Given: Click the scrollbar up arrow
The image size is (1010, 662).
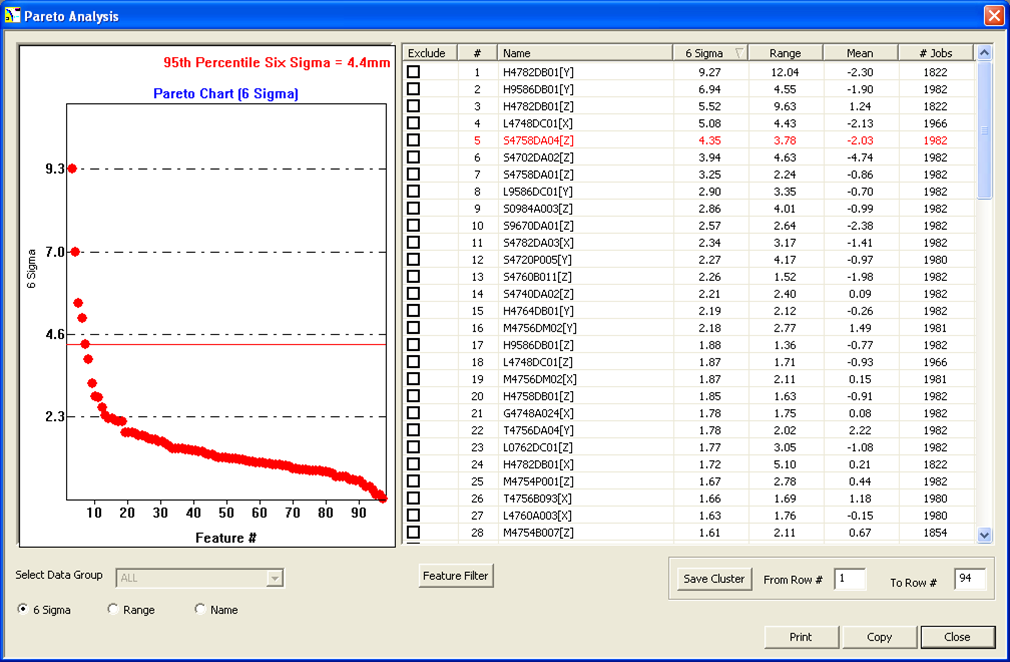Looking at the screenshot, I should (x=982, y=52).
